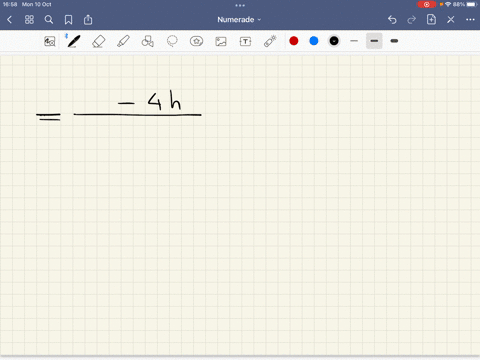Viewport: 480px width, 360px height.
Task: Select the thinnest stroke width
Action: tap(354, 41)
